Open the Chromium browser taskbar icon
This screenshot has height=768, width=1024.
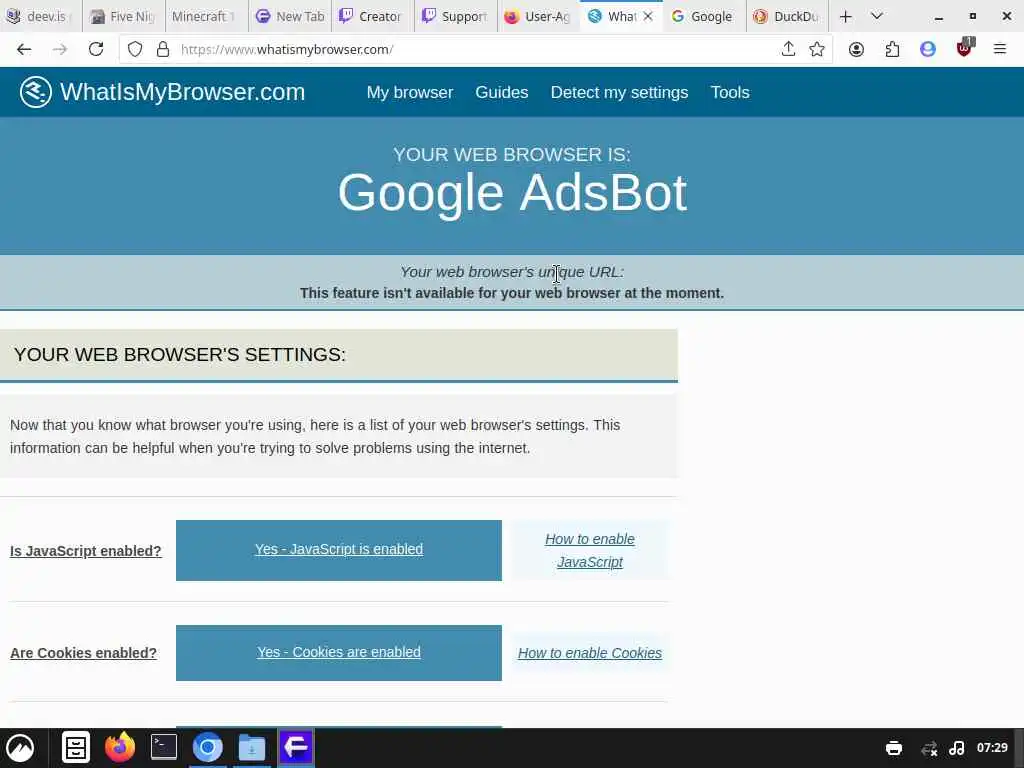[x=208, y=748]
